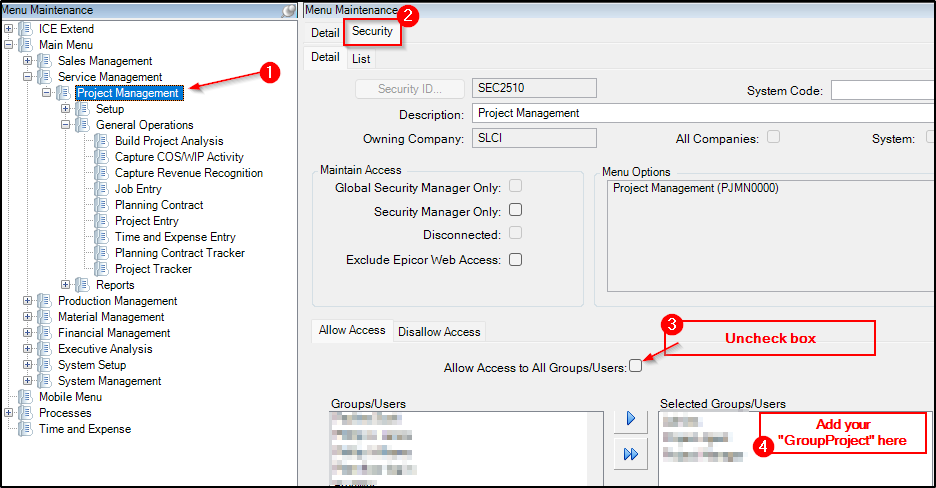936x488 pixels.
Task: Expand the ICE Extend node
Action: point(8,29)
